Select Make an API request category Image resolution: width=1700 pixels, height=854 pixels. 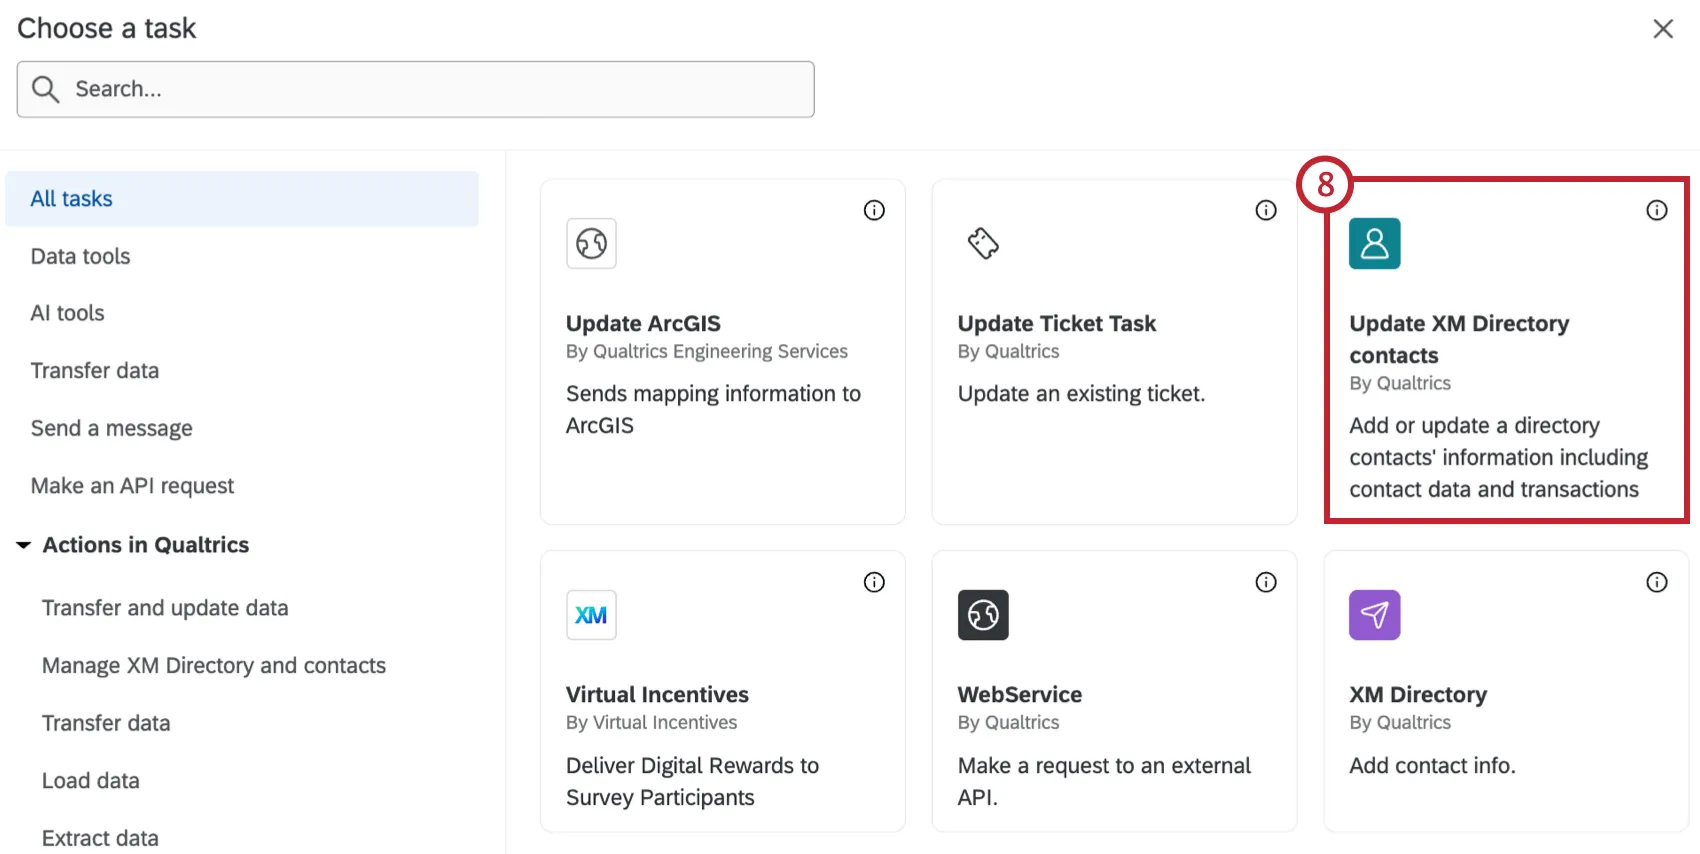point(133,486)
